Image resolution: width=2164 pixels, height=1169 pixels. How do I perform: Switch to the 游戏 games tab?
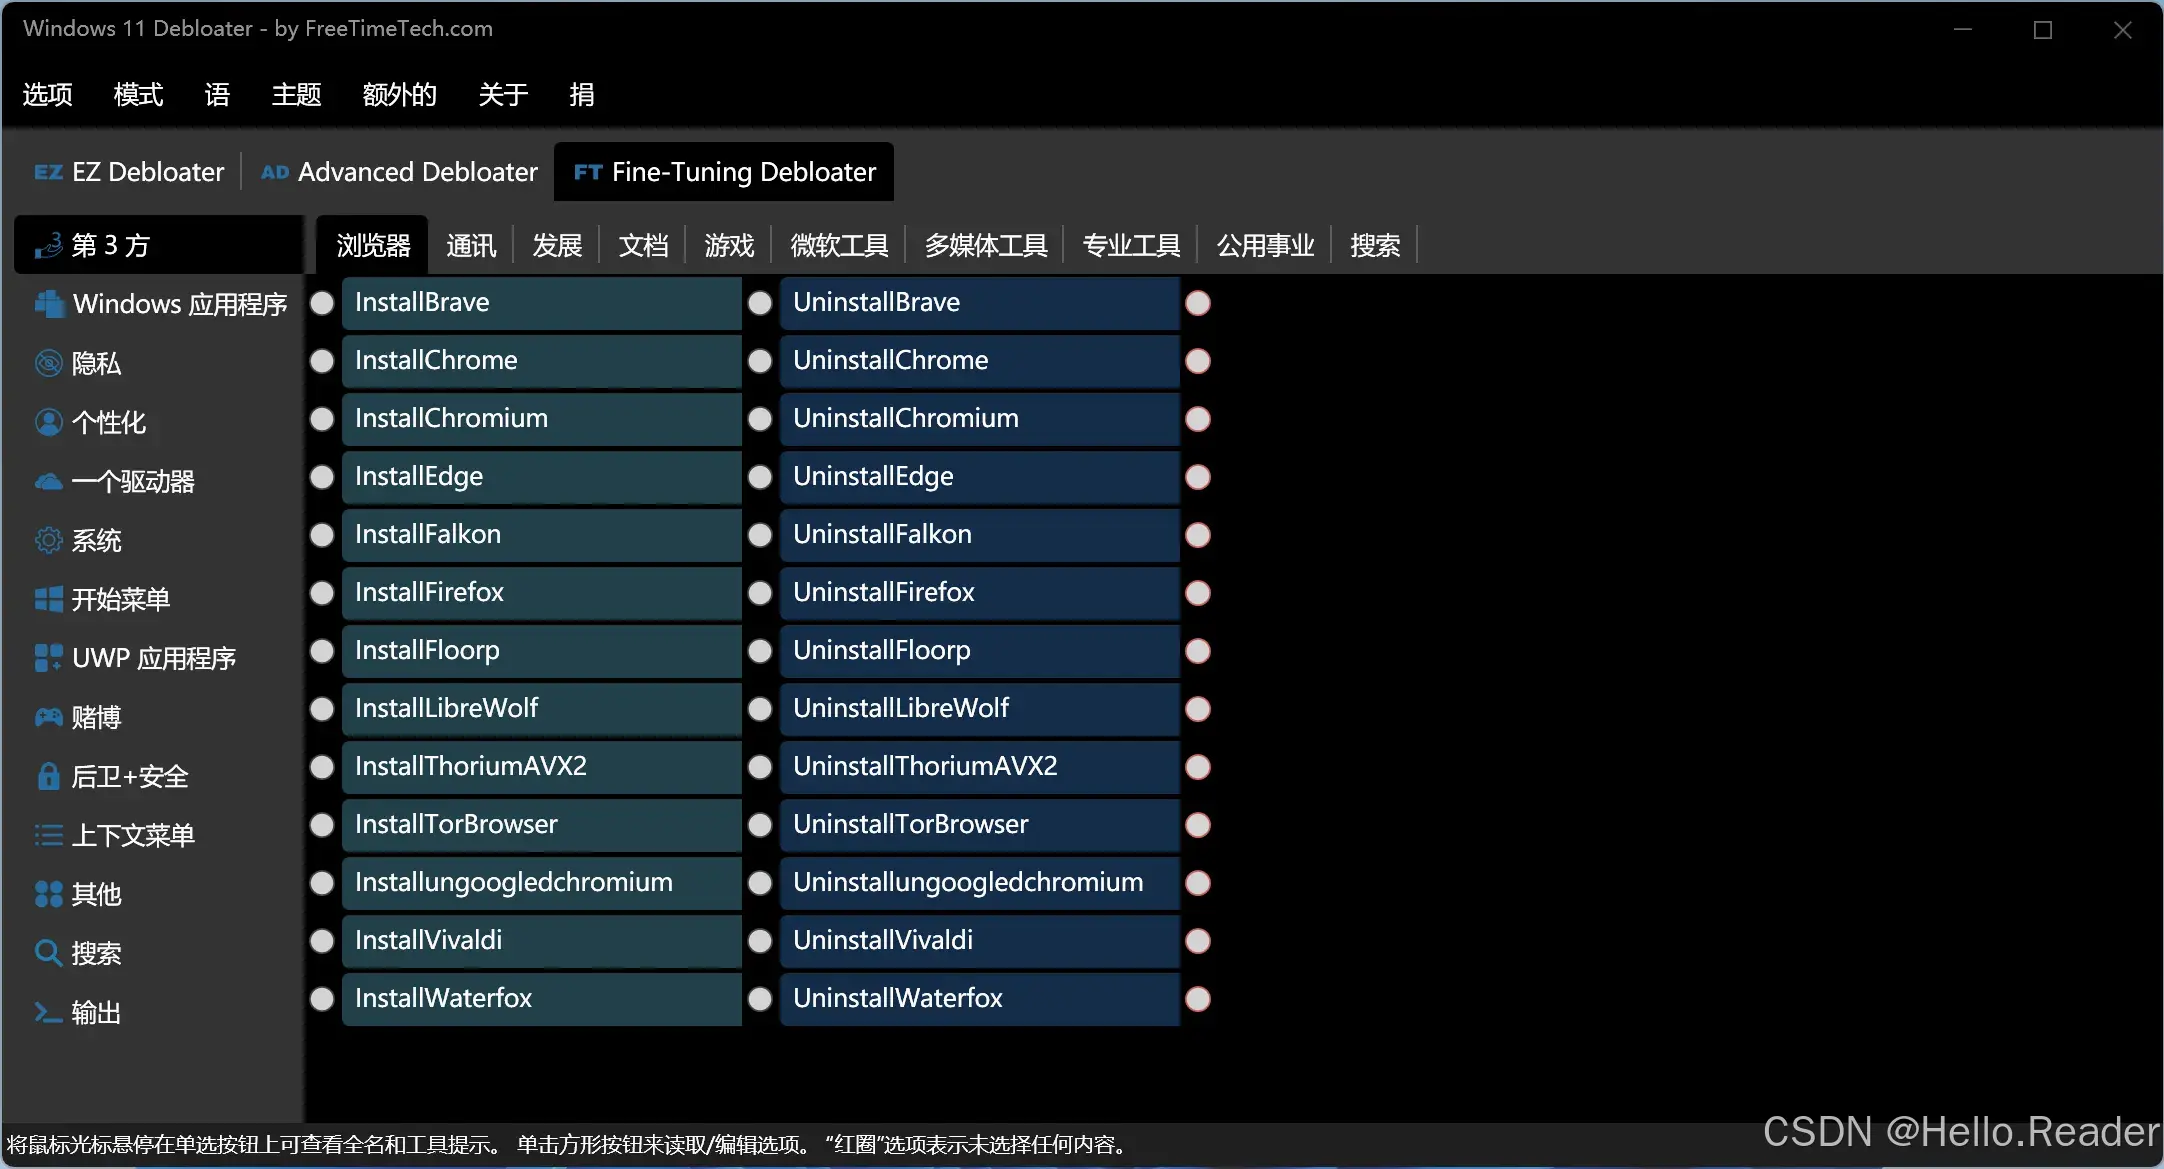click(728, 245)
